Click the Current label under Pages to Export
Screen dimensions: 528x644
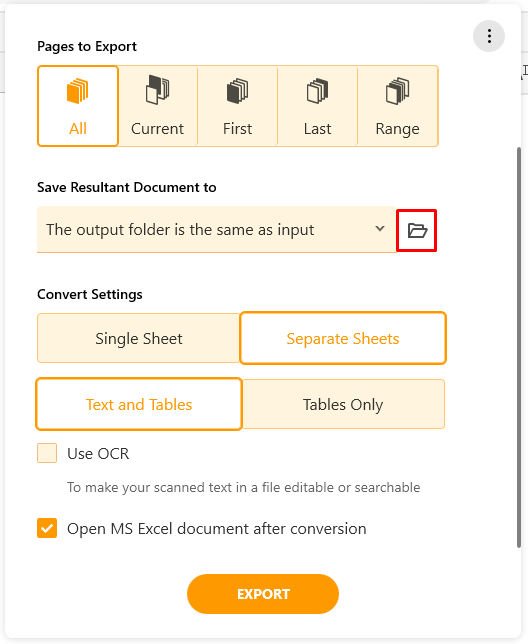157,129
